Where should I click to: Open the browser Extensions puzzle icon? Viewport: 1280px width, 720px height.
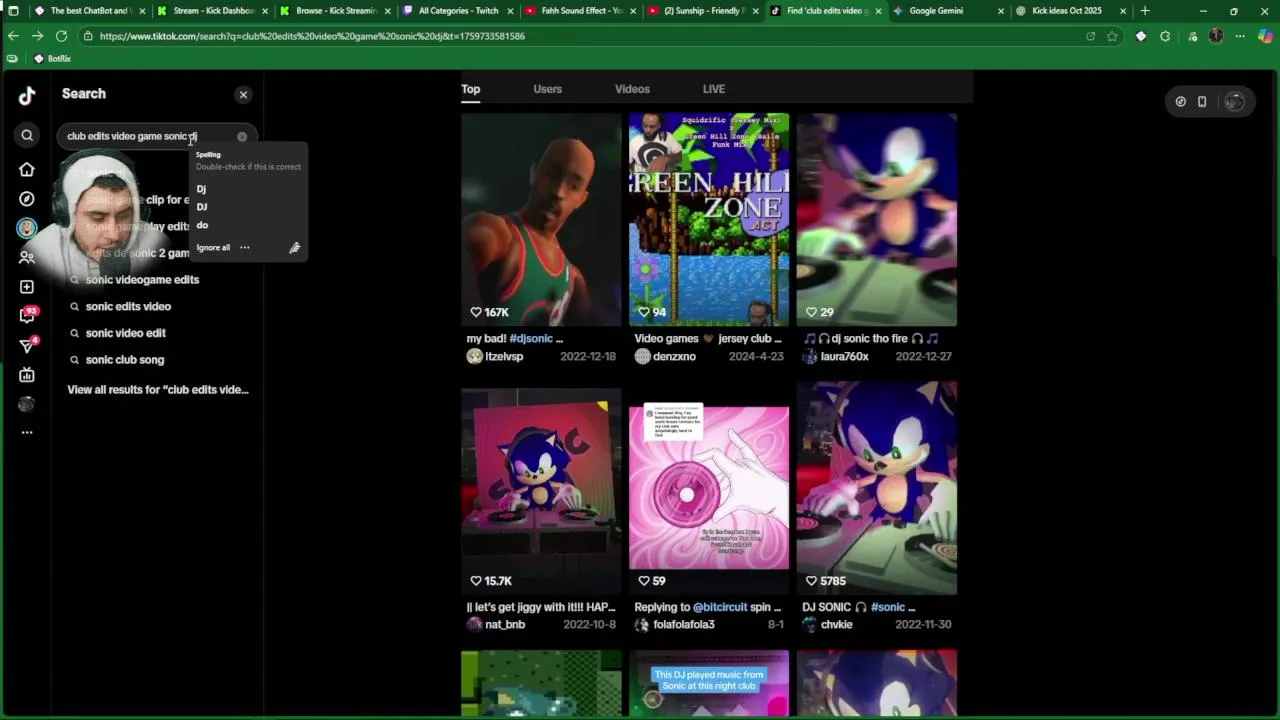[x=1165, y=36]
